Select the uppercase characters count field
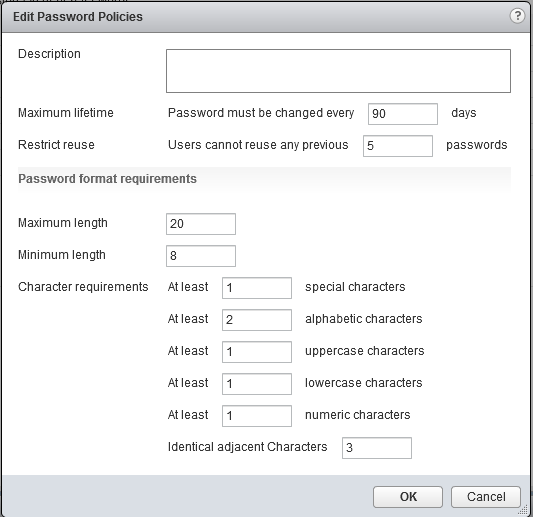 click(x=257, y=352)
